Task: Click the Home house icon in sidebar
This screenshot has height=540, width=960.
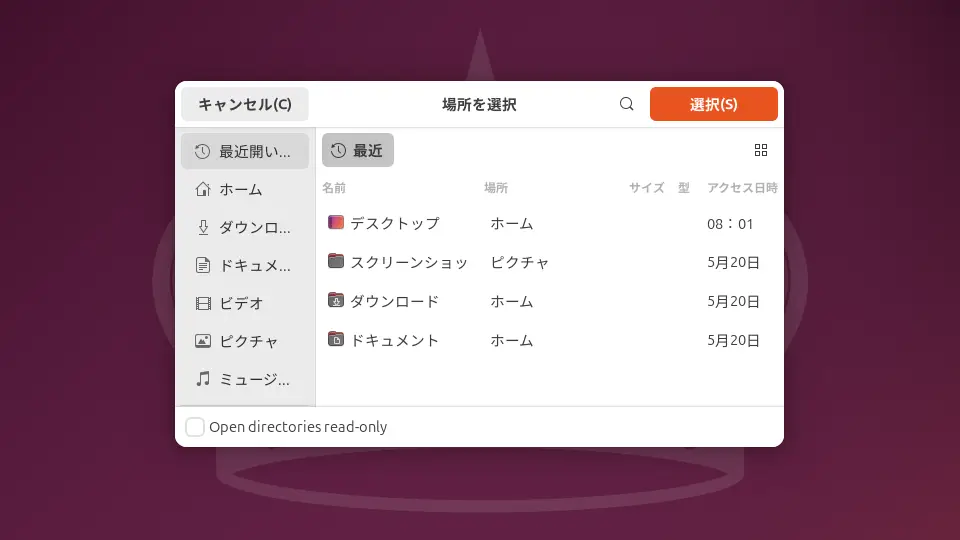Action: (203, 190)
